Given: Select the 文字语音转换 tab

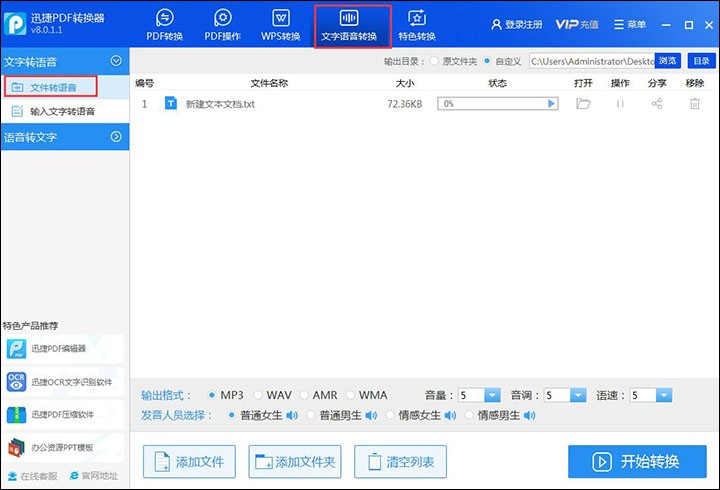Looking at the screenshot, I should point(353,26).
